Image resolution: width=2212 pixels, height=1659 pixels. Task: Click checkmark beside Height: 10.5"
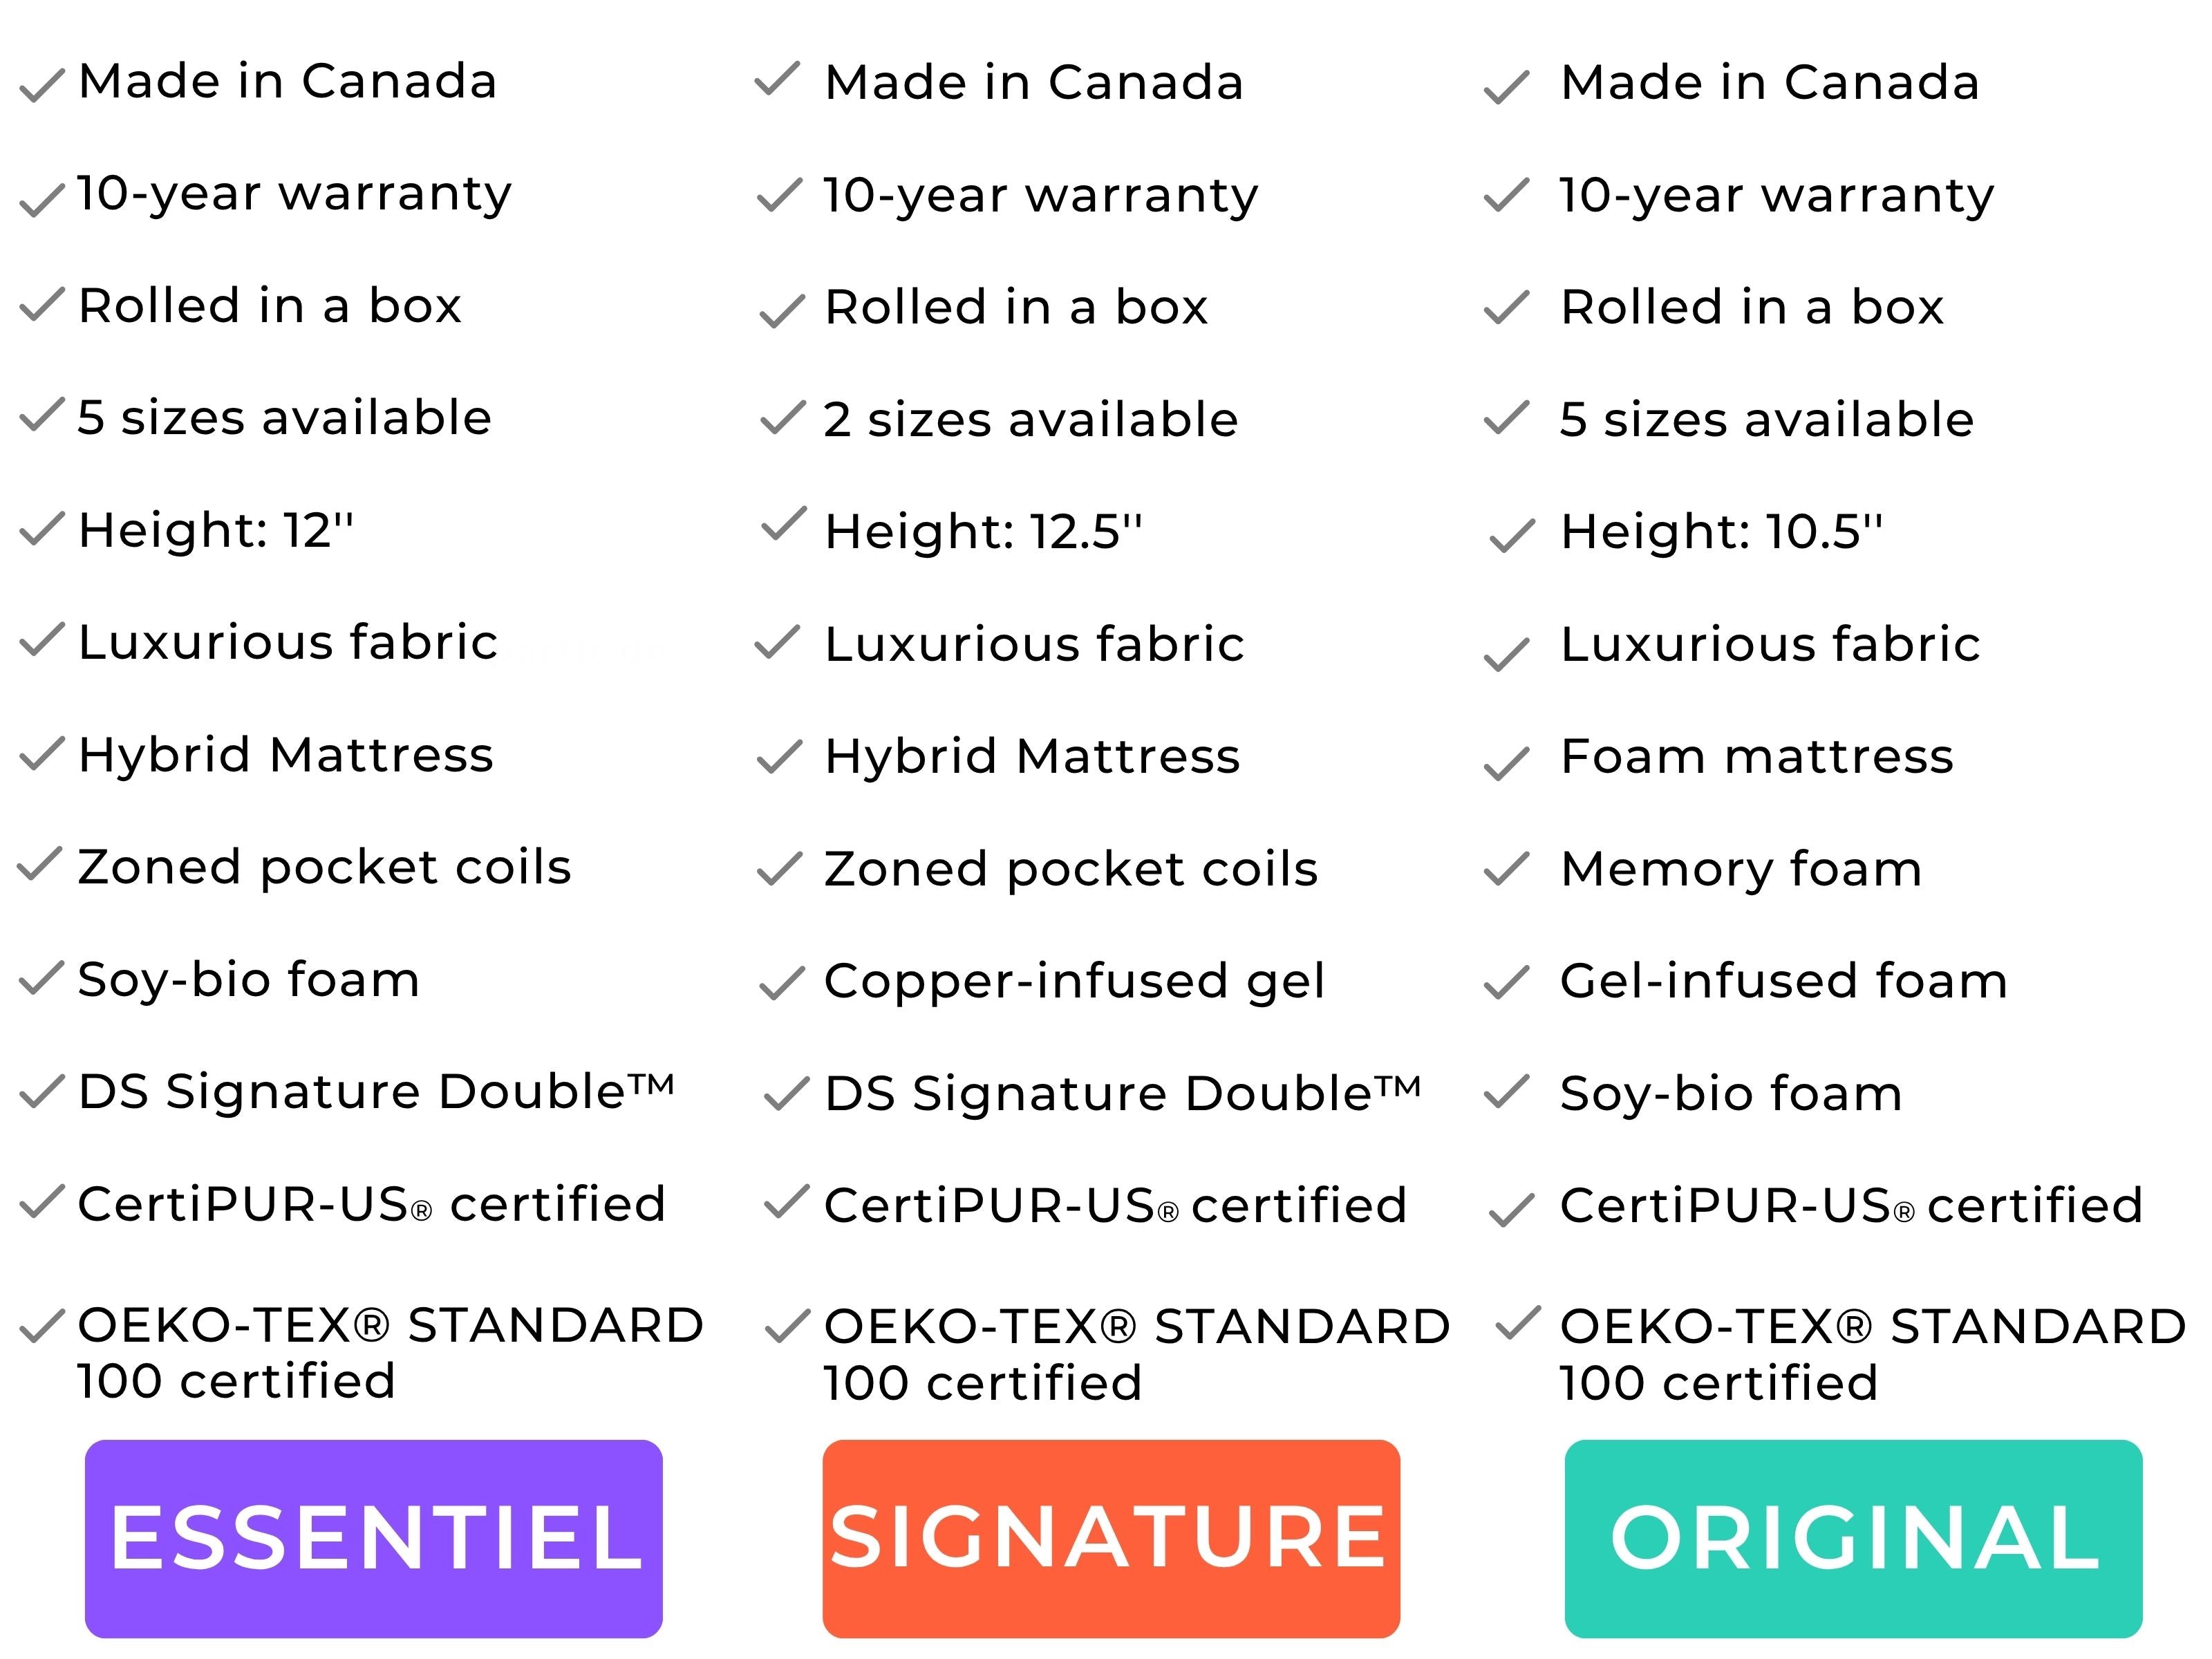1511,536
